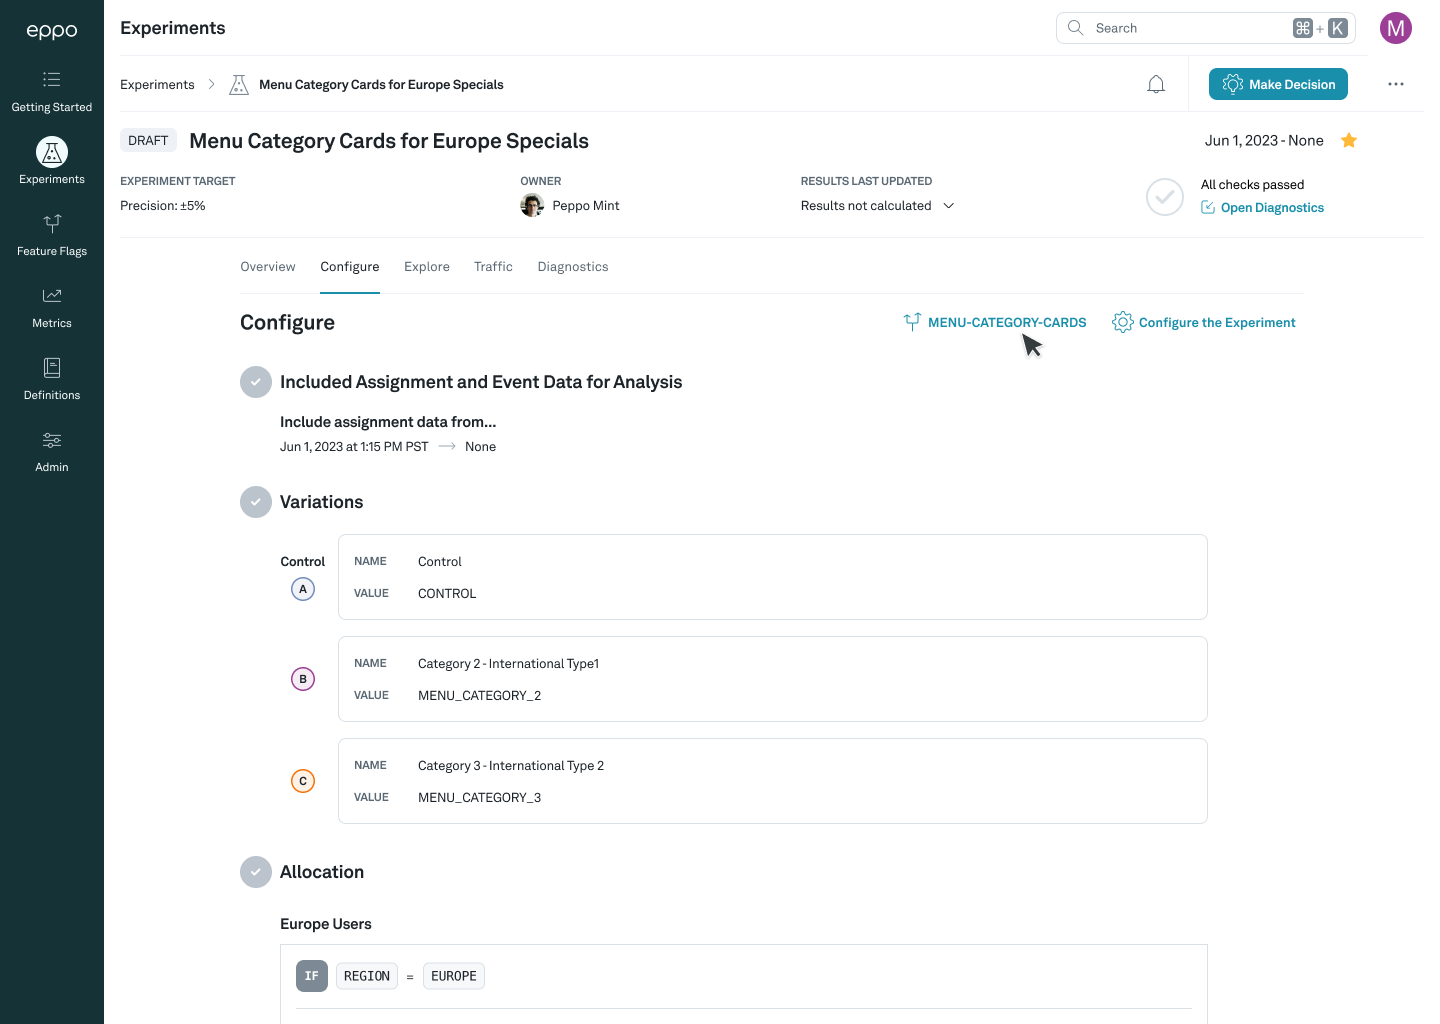Open Definitions page
Image resolution: width=1440 pixels, height=1024 pixels.
pos(52,379)
